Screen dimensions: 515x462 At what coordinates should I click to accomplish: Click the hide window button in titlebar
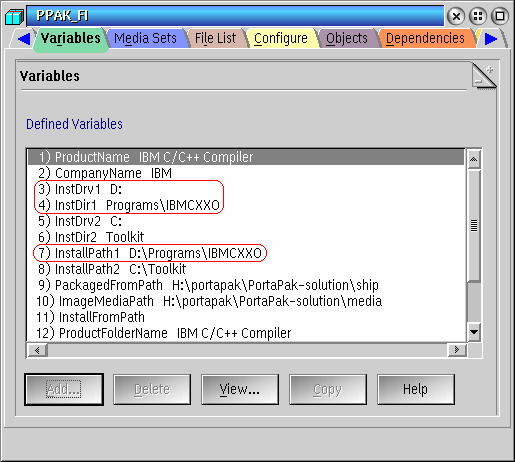478,16
